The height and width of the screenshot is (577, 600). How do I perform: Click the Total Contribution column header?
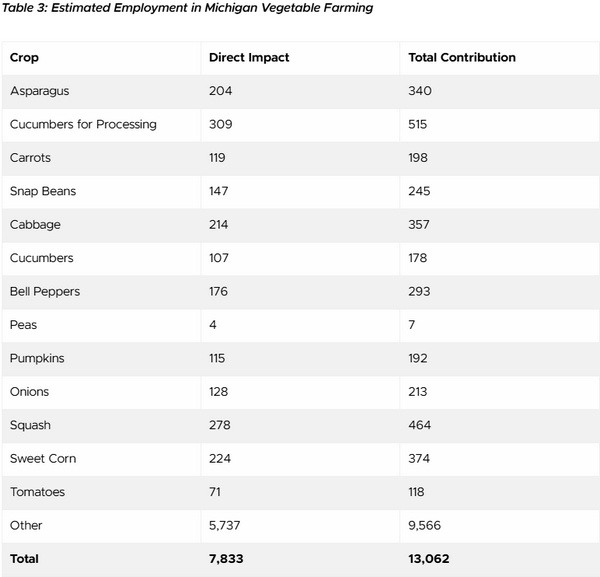pos(462,58)
